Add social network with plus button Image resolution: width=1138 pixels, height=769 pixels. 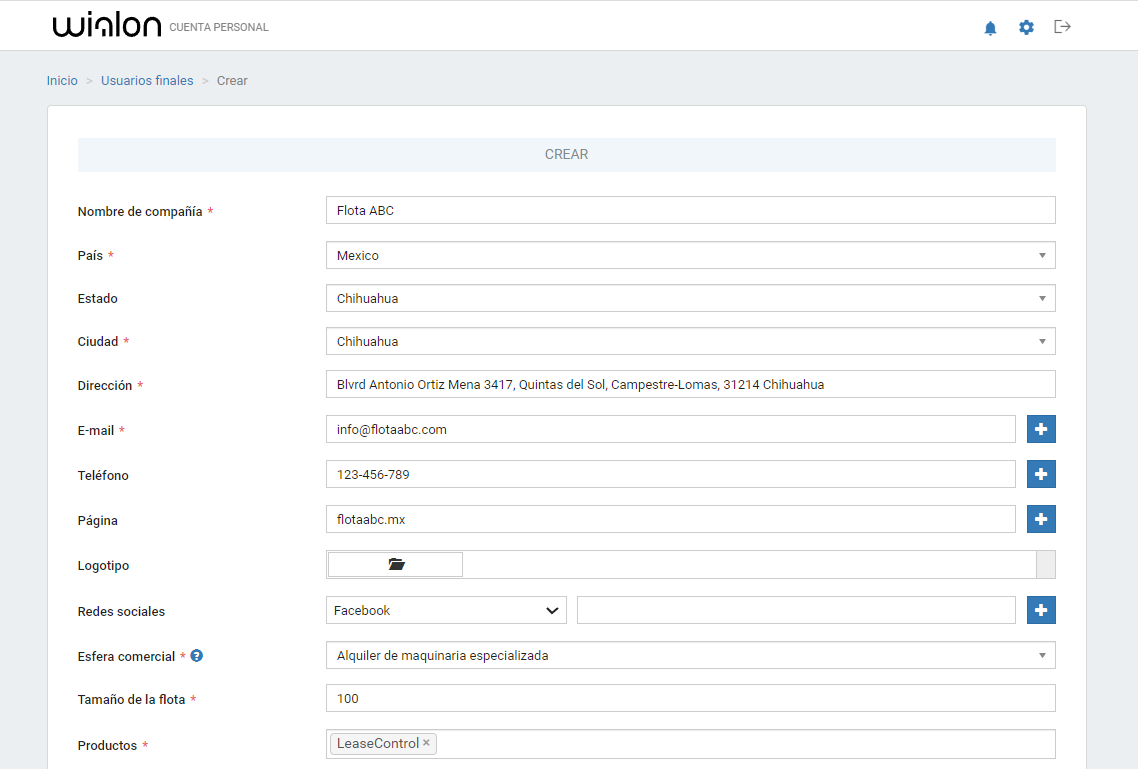coord(1041,610)
